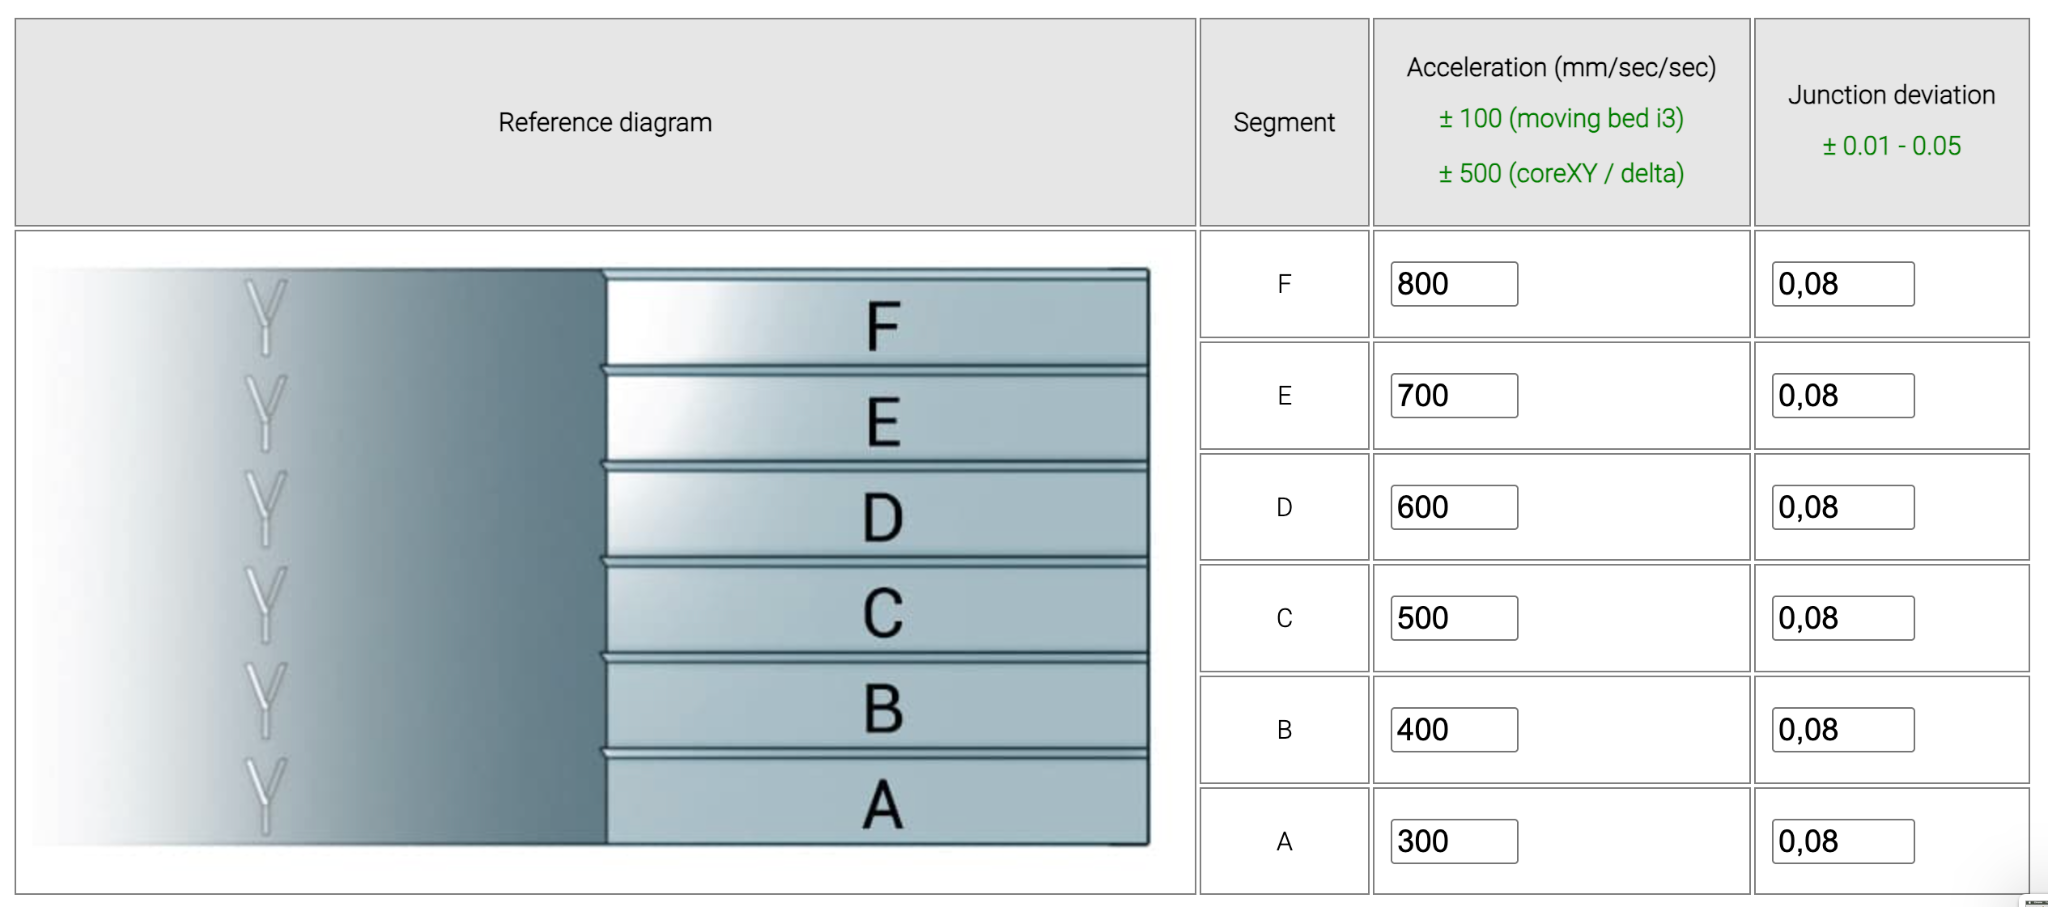The image size is (2048, 907).
Task: Click the junction deviation field for segment A
Action: point(1843,841)
